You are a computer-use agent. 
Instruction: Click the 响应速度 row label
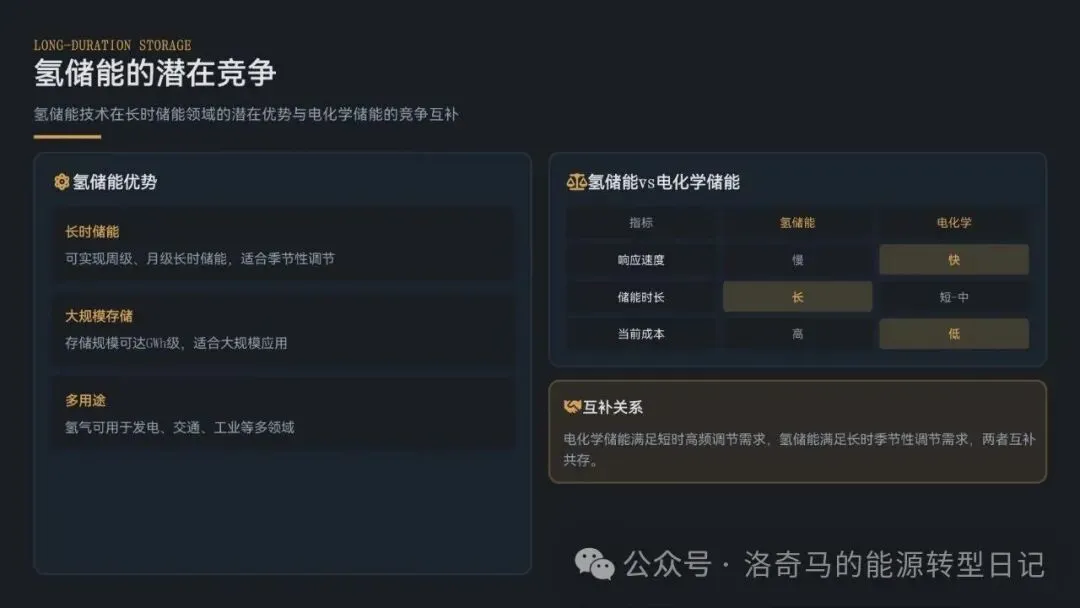[641, 260]
